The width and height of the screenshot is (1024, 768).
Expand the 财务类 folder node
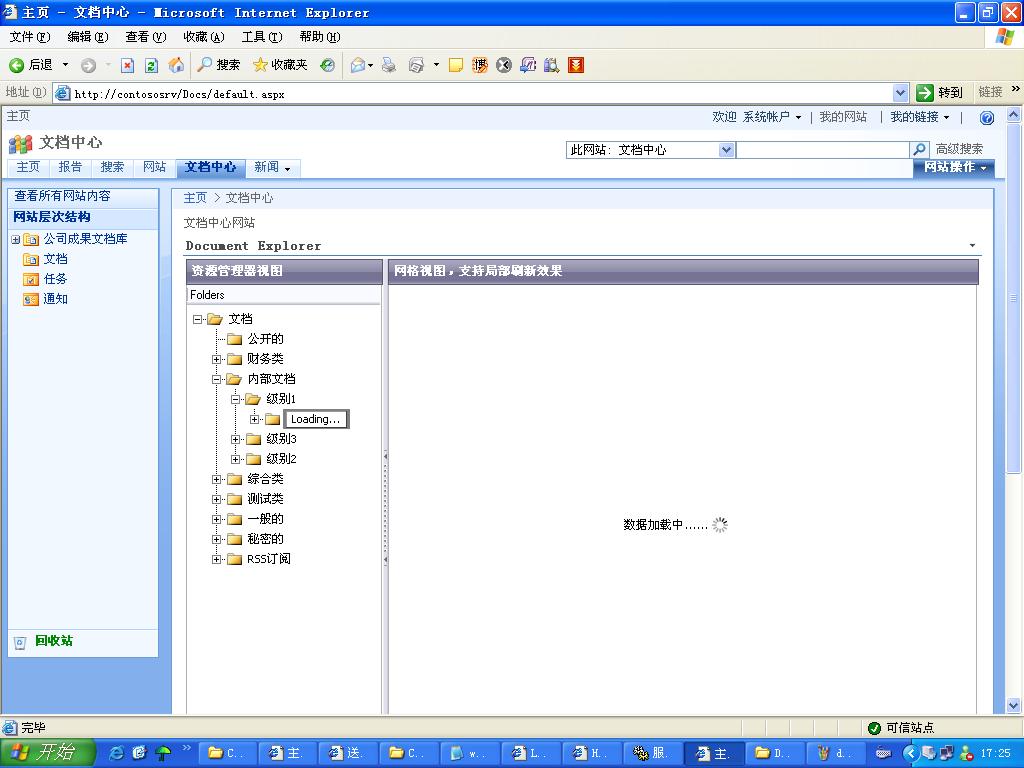[217, 359]
